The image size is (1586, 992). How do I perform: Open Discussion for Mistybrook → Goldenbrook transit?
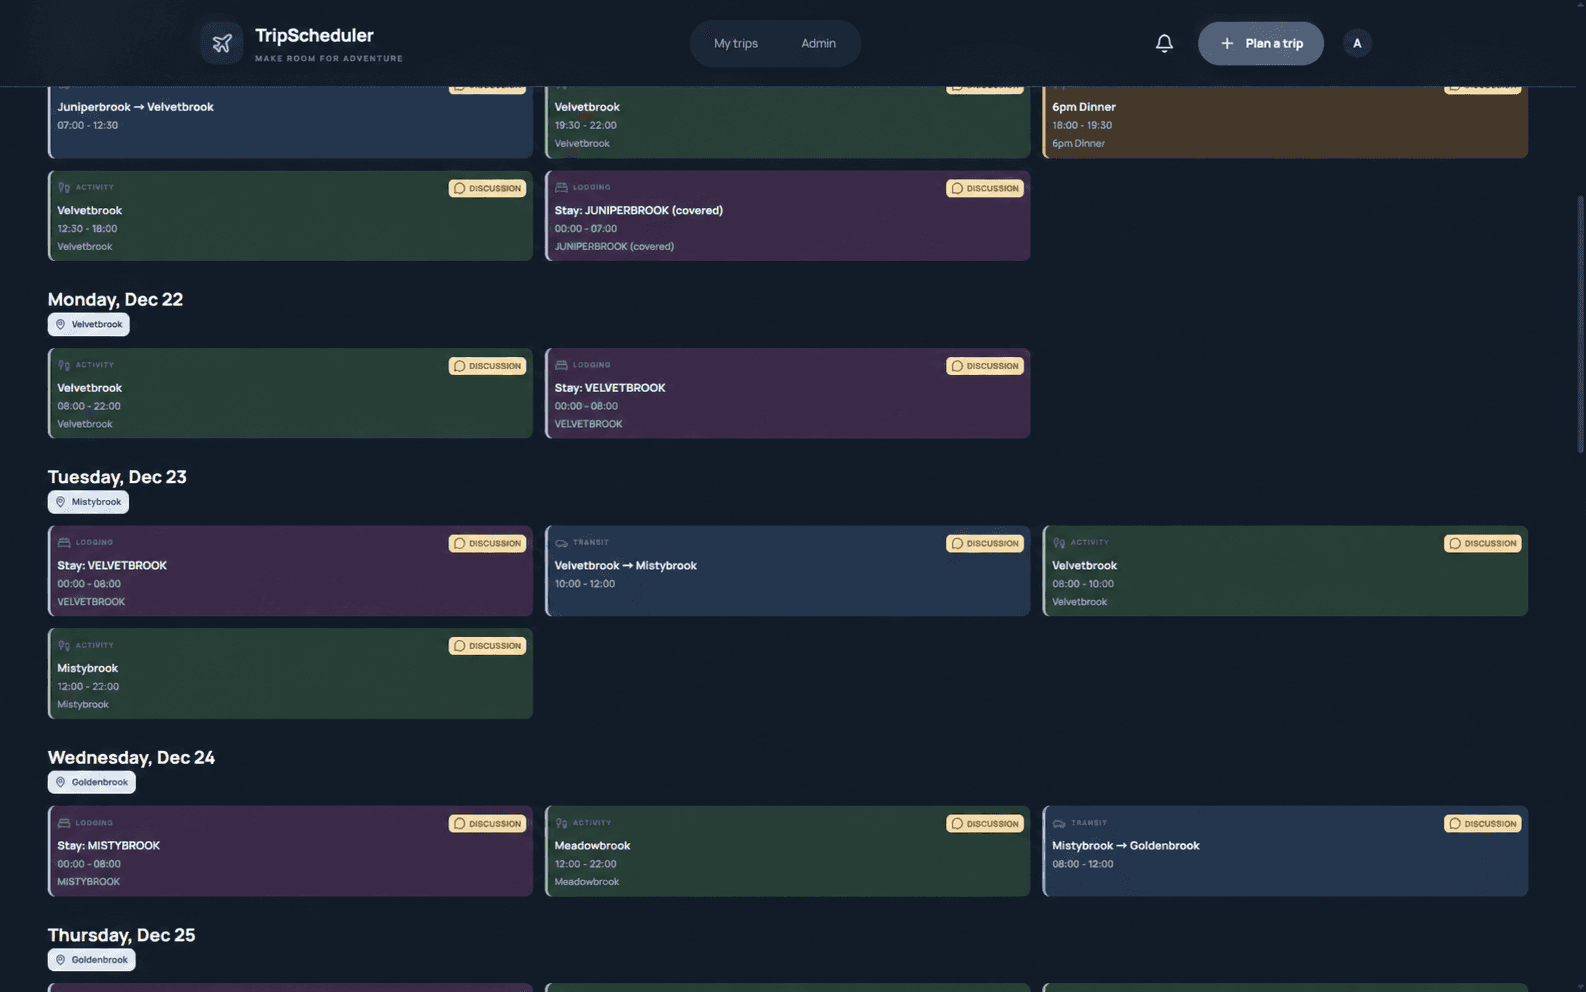click(x=1482, y=824)
